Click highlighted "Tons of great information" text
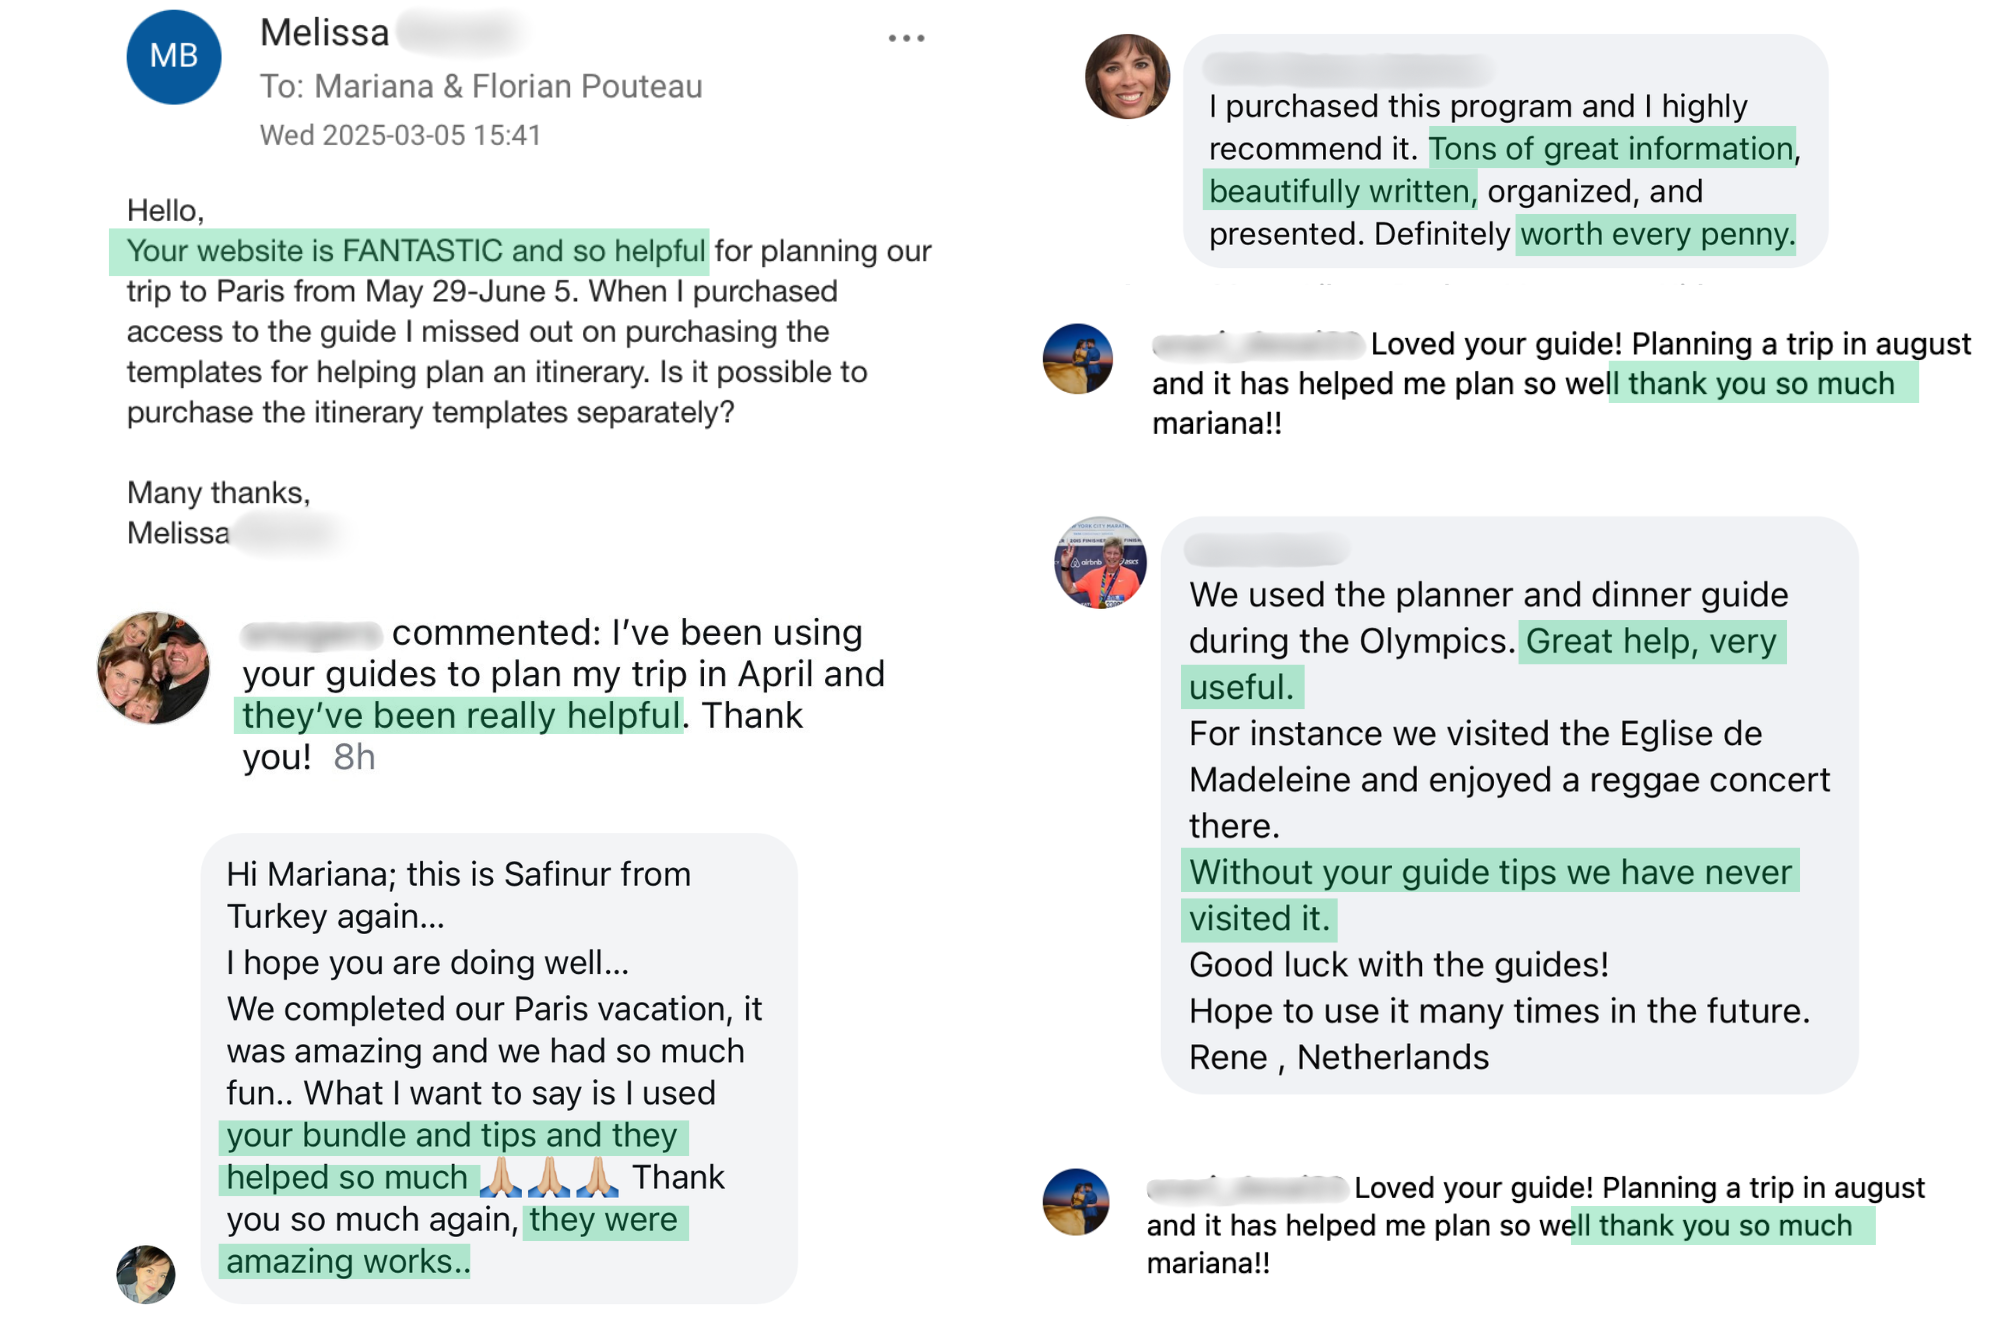This screenshot has width=2000, height=1328. point(1611,149)
